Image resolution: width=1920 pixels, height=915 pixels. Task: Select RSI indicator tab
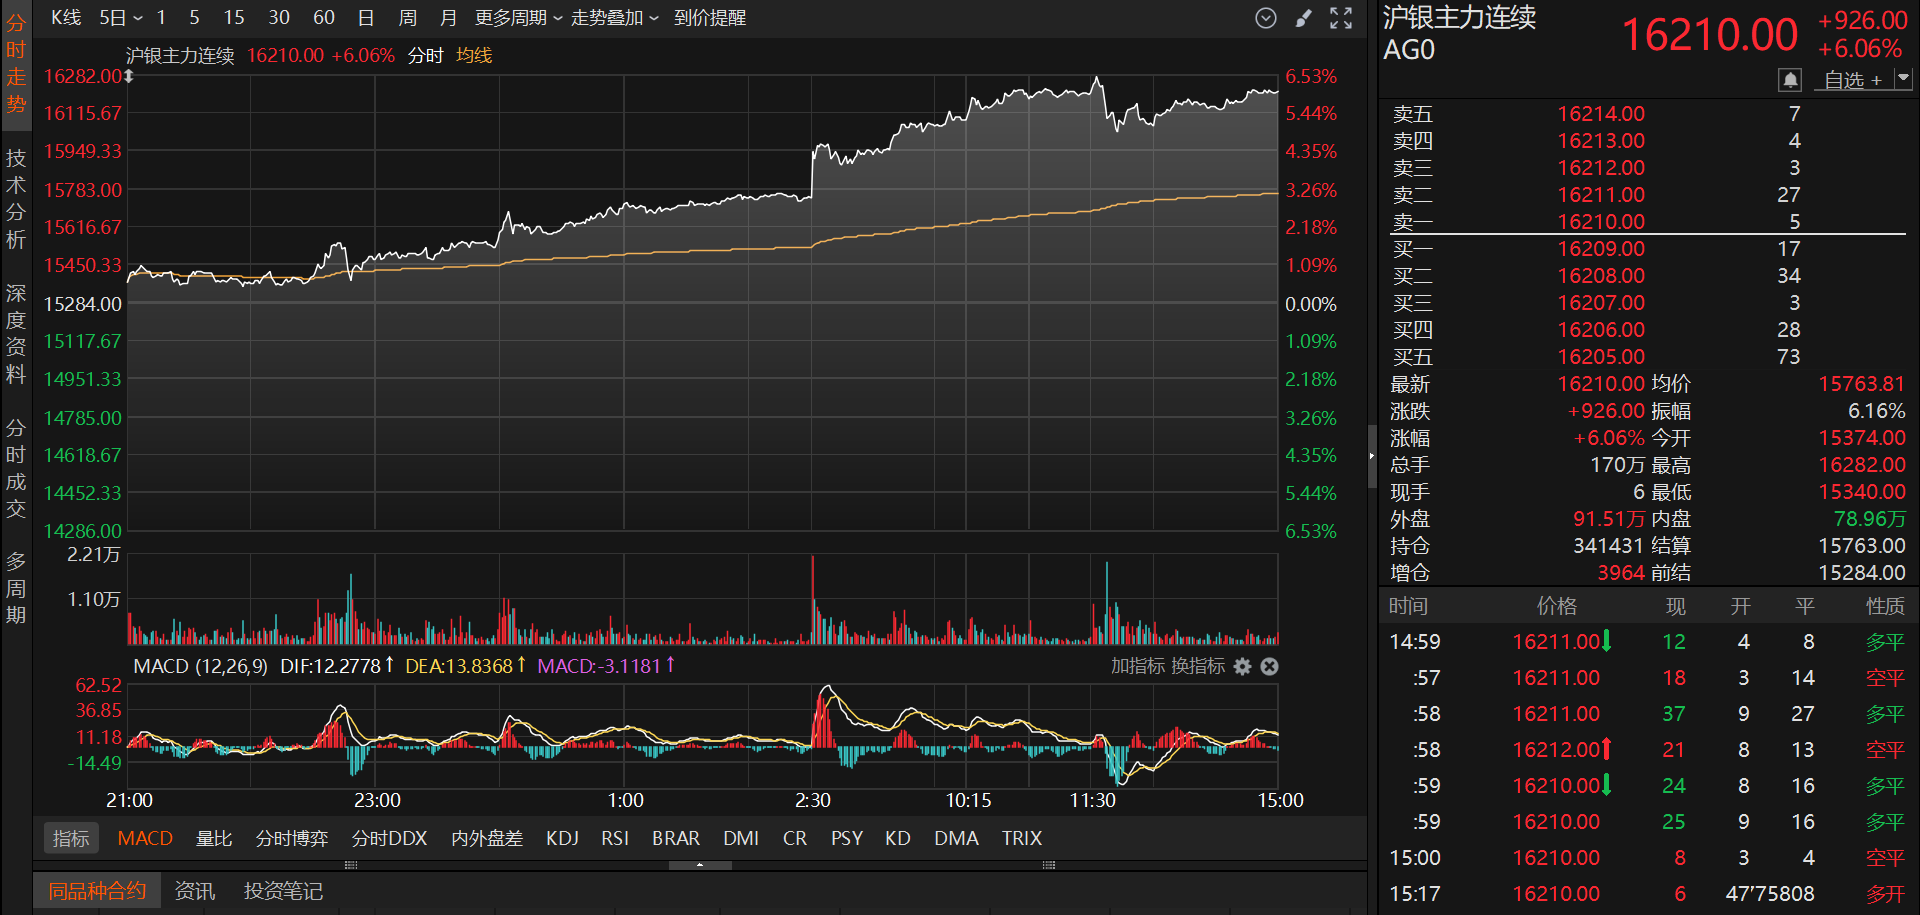tap(615, 839)
